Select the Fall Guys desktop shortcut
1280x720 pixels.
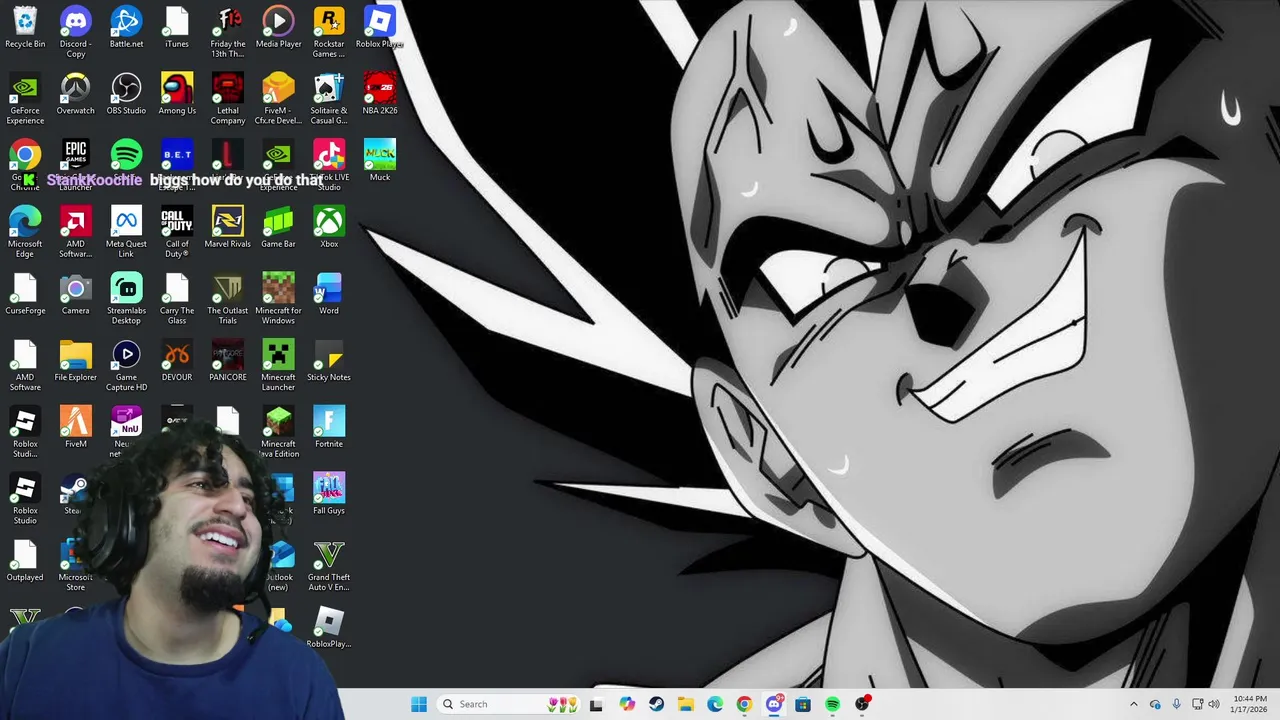[x=329, y=495]
